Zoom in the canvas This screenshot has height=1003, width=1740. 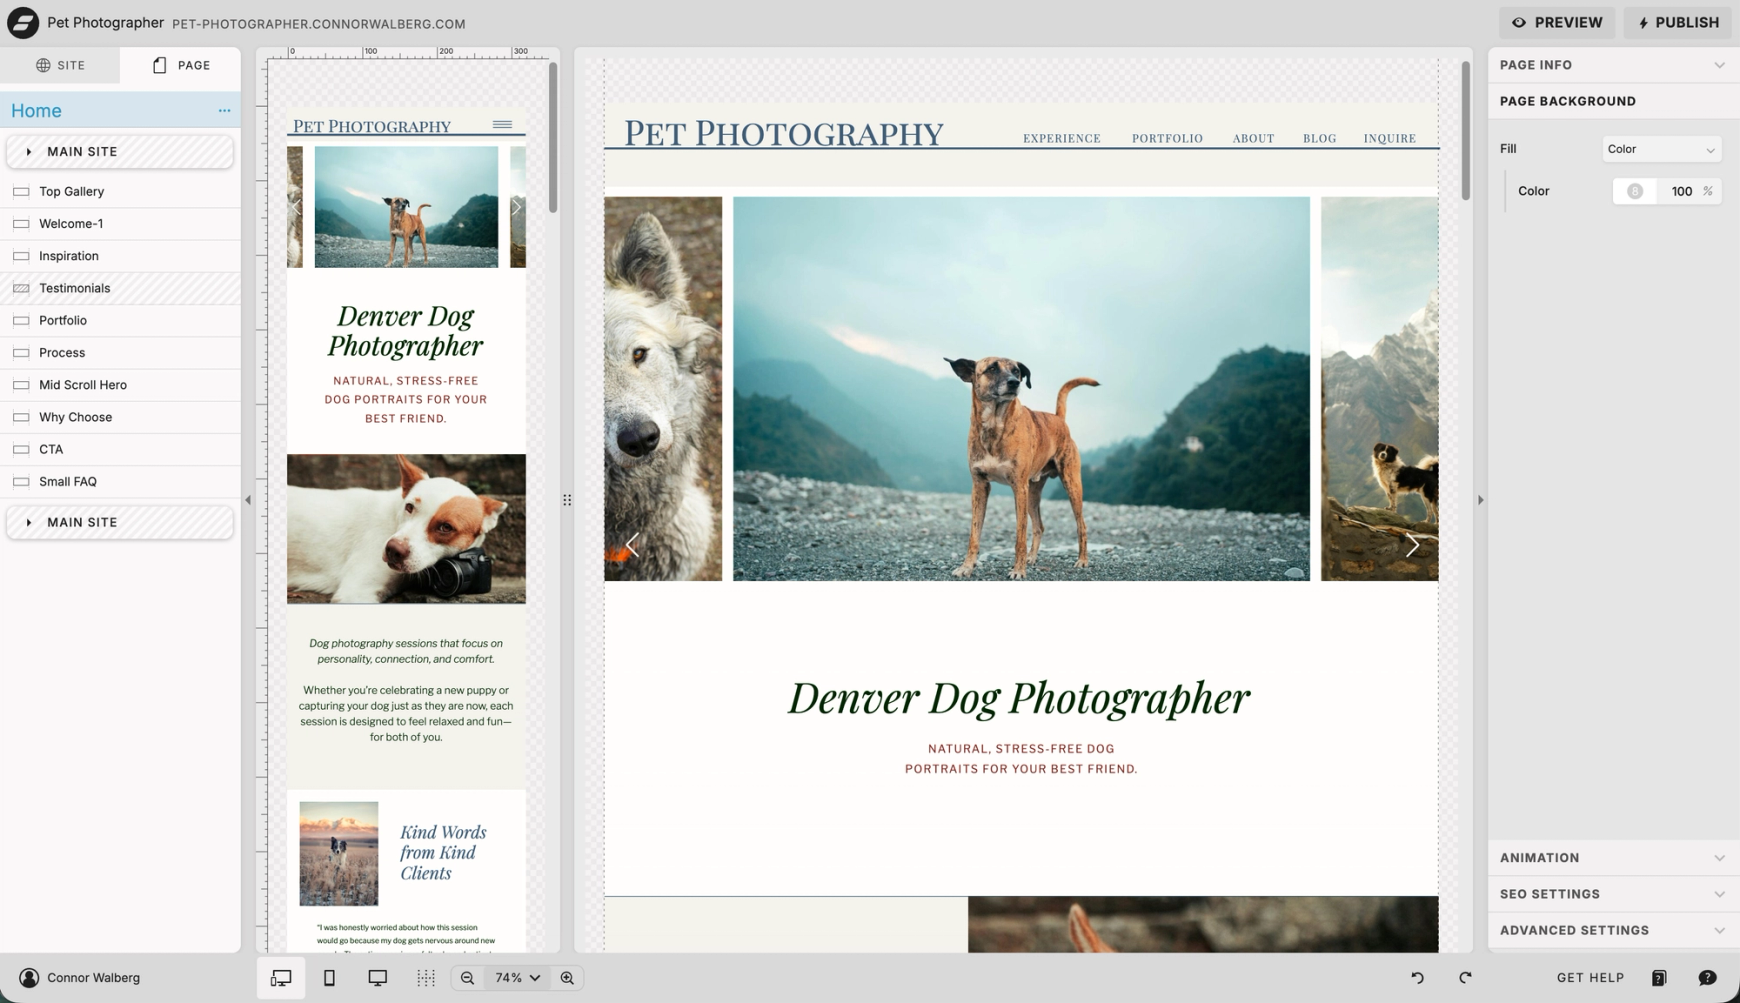click(567, 978)
